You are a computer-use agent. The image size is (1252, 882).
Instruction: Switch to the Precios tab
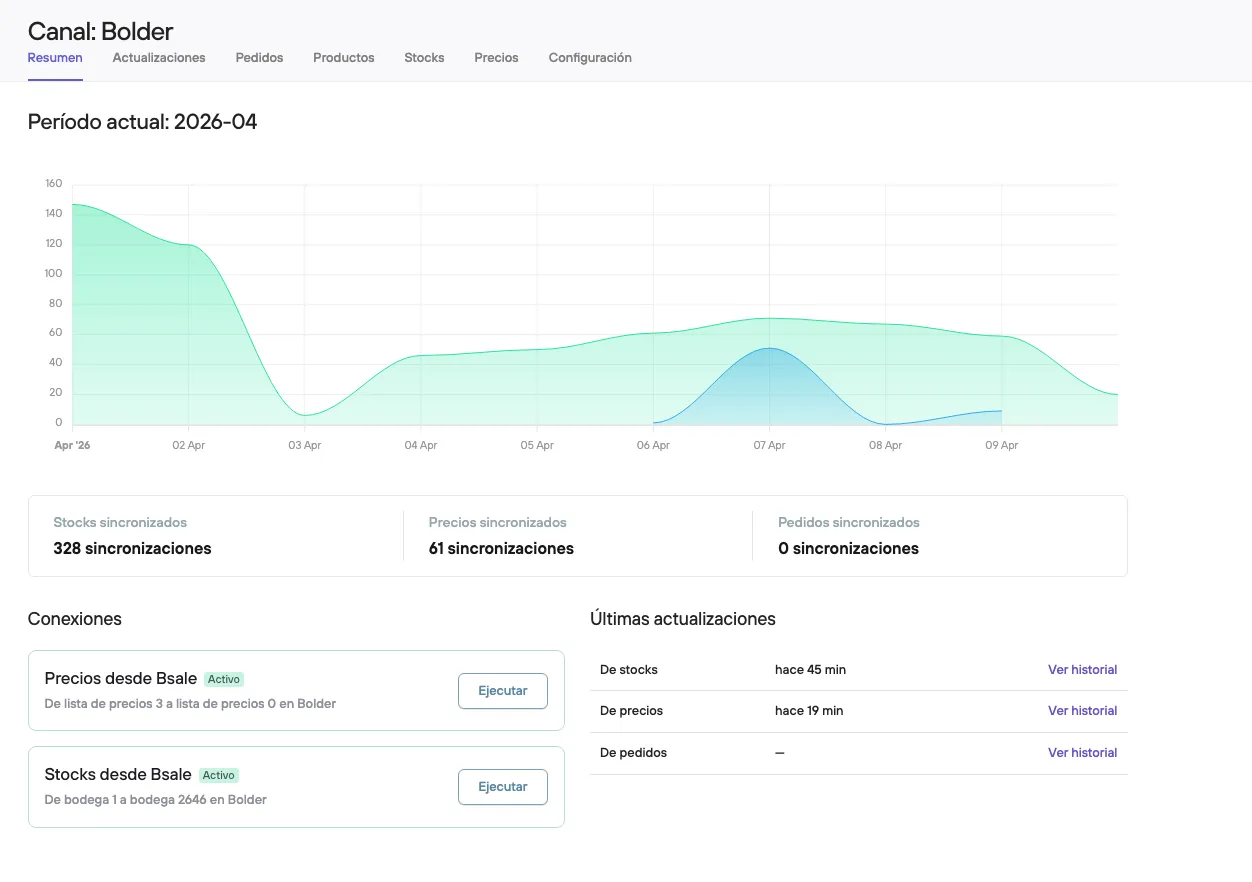pyautogui.click(x=496, y=58)
